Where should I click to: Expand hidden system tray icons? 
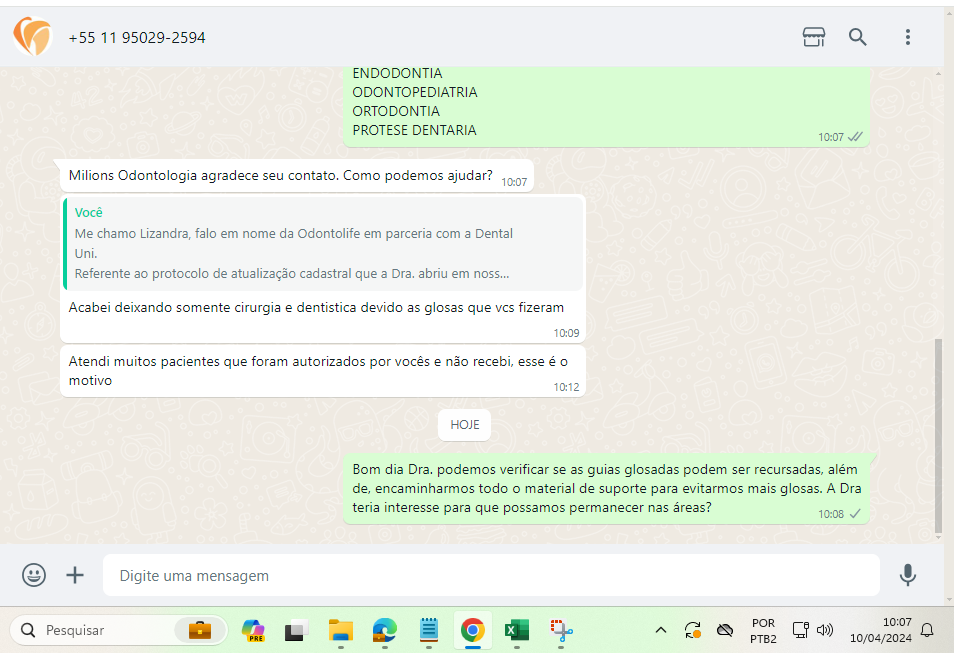(661, 630)
